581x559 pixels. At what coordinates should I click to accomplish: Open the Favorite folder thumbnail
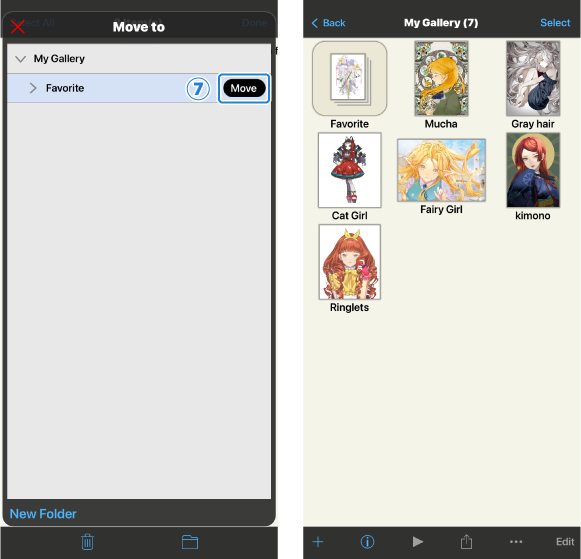349,79
